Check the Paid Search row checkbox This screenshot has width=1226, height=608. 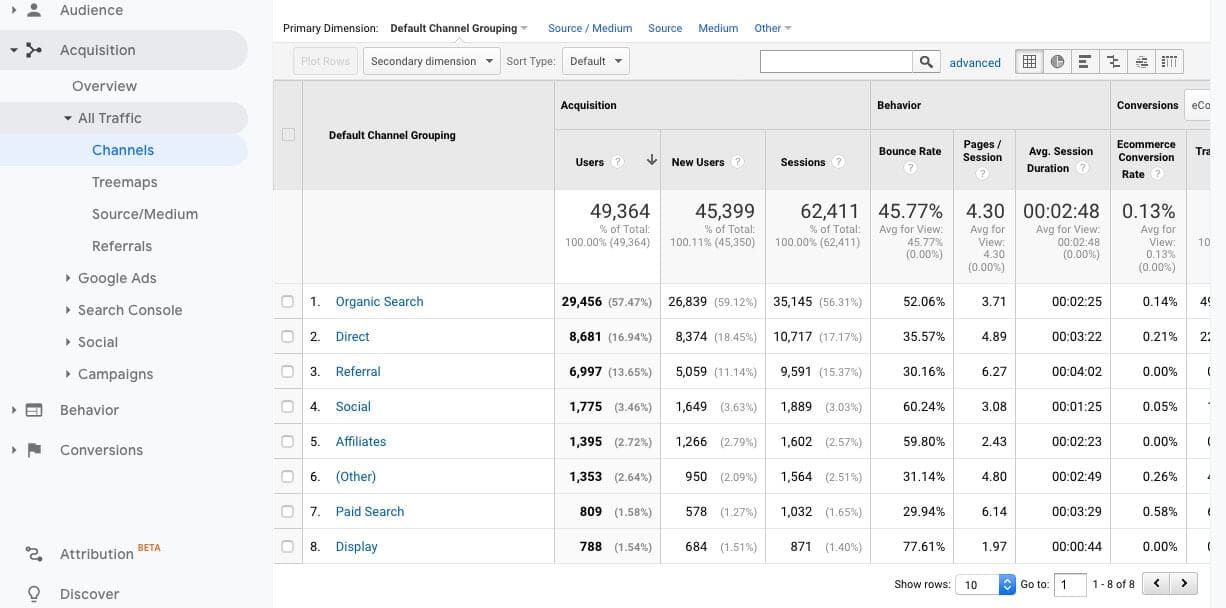click(288, 511)
